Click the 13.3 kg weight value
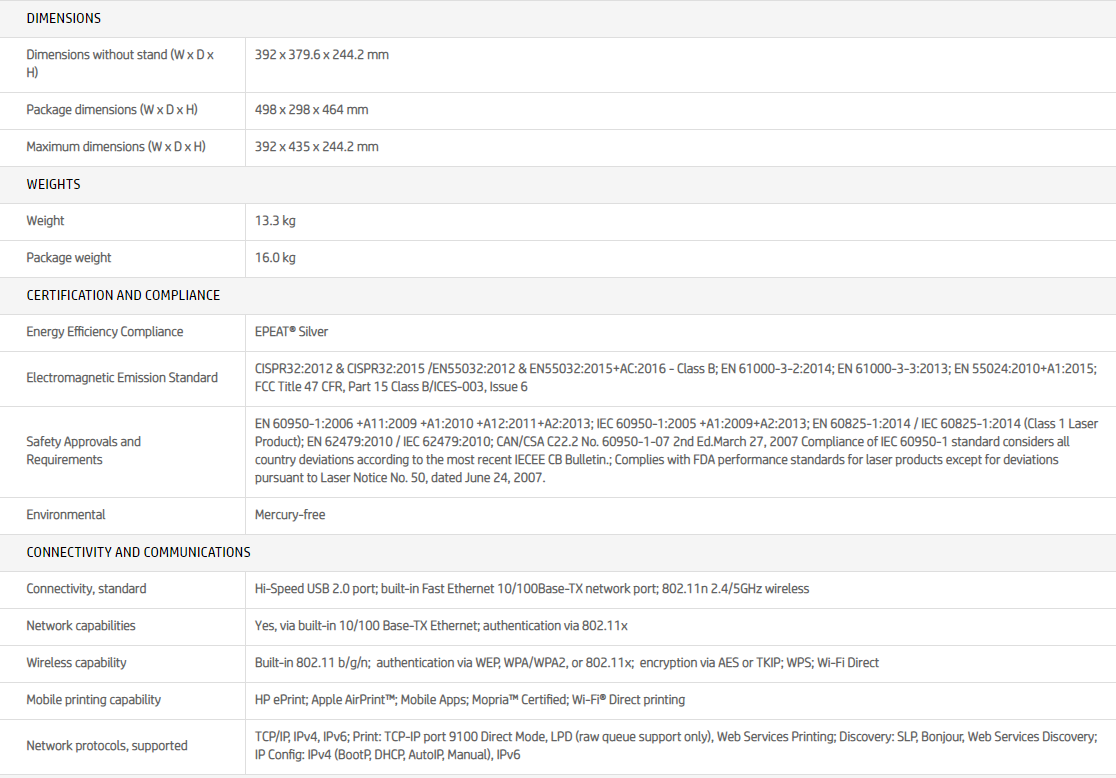This screenshot has width=1116, height=778. [275, 221]
